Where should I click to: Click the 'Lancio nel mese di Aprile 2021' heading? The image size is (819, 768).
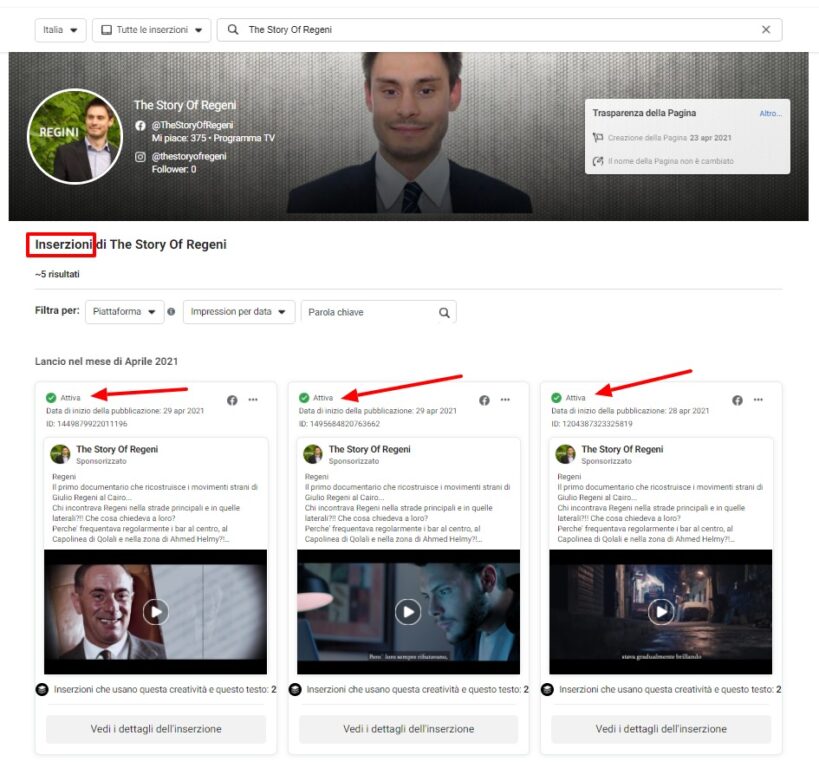[x=107, y=362]
